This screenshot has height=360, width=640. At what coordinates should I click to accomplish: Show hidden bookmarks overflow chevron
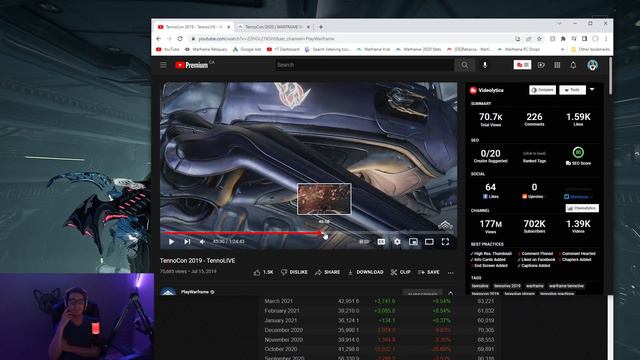(563, 49)
